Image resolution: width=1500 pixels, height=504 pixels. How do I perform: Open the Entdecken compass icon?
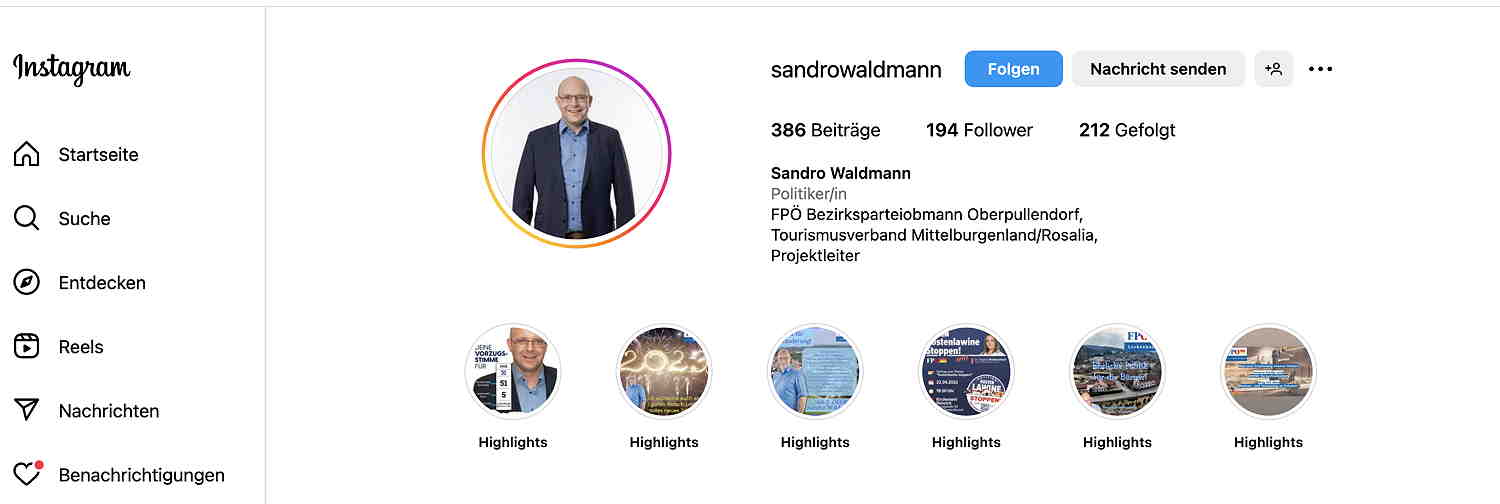pyautogui.click(x=27, y=282)
